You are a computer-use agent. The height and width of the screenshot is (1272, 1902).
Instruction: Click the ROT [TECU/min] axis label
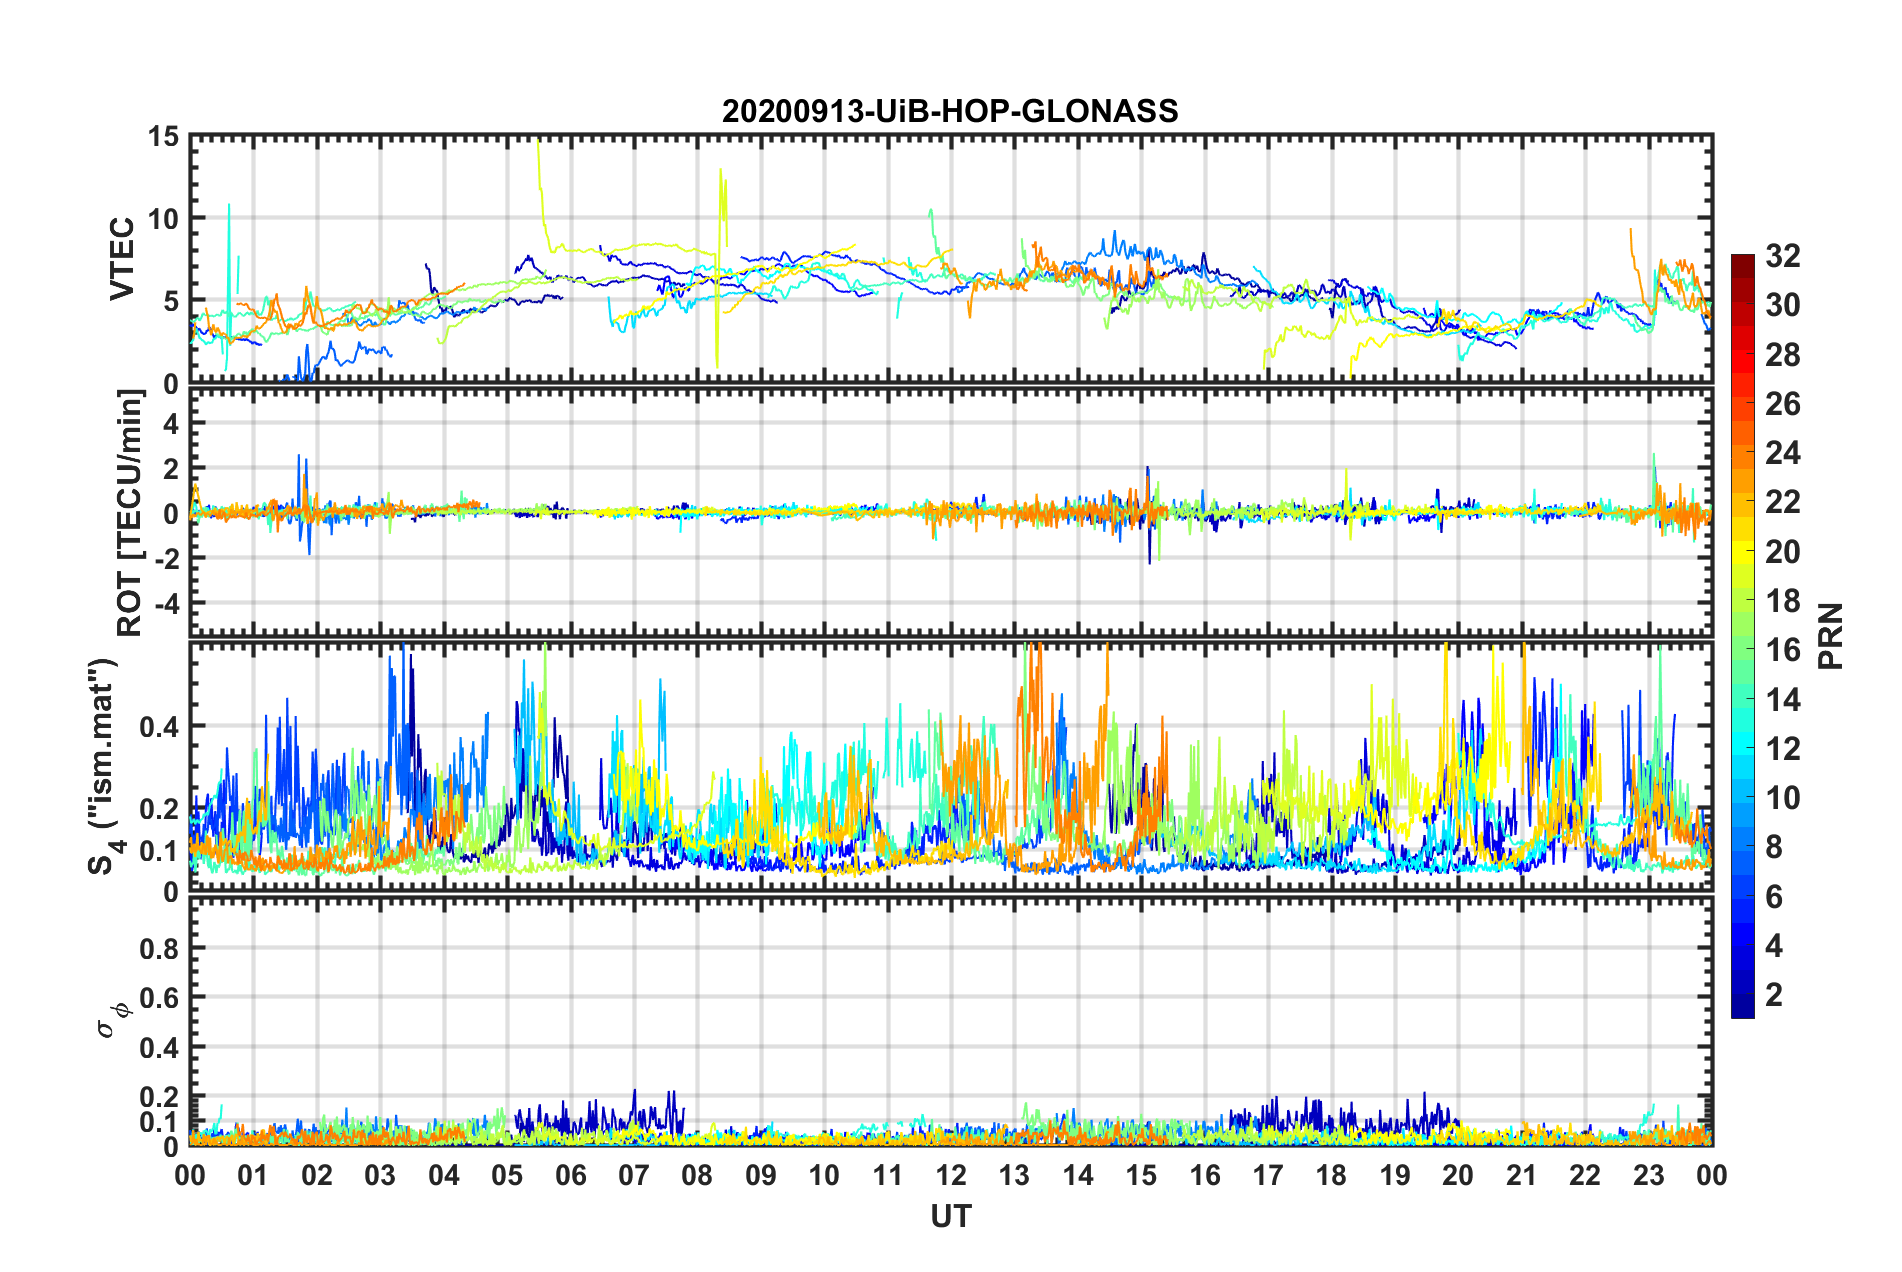[x=130, y=513]
